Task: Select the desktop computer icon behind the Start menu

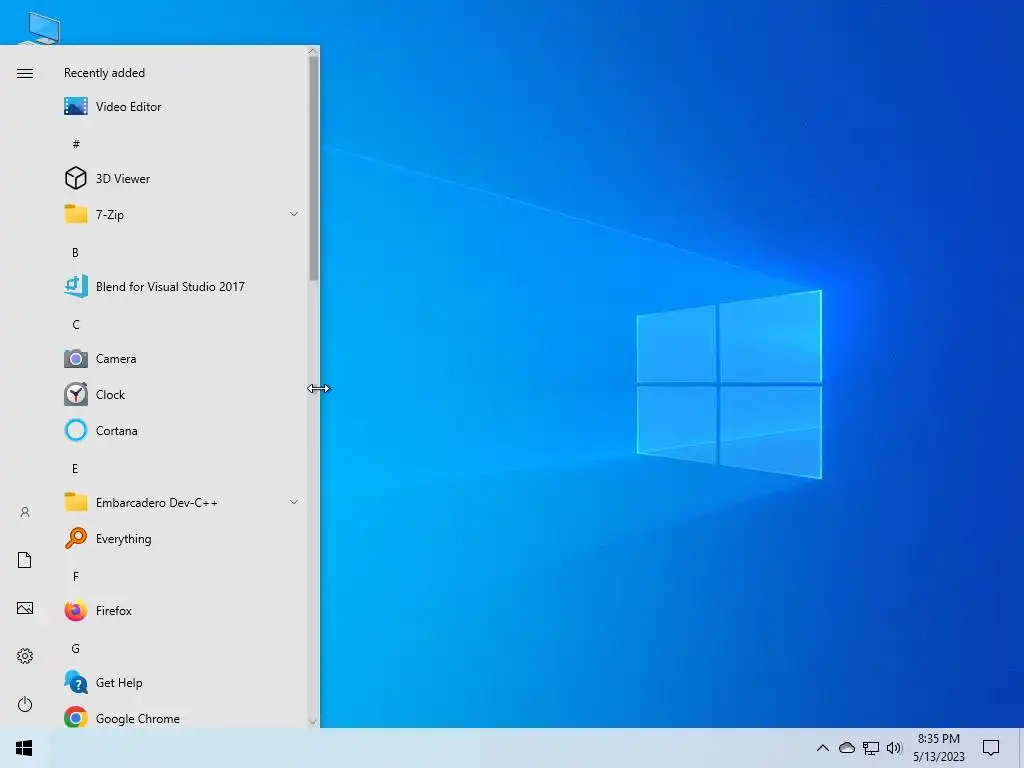Action: pyautogui.click(x=42, y=27)
